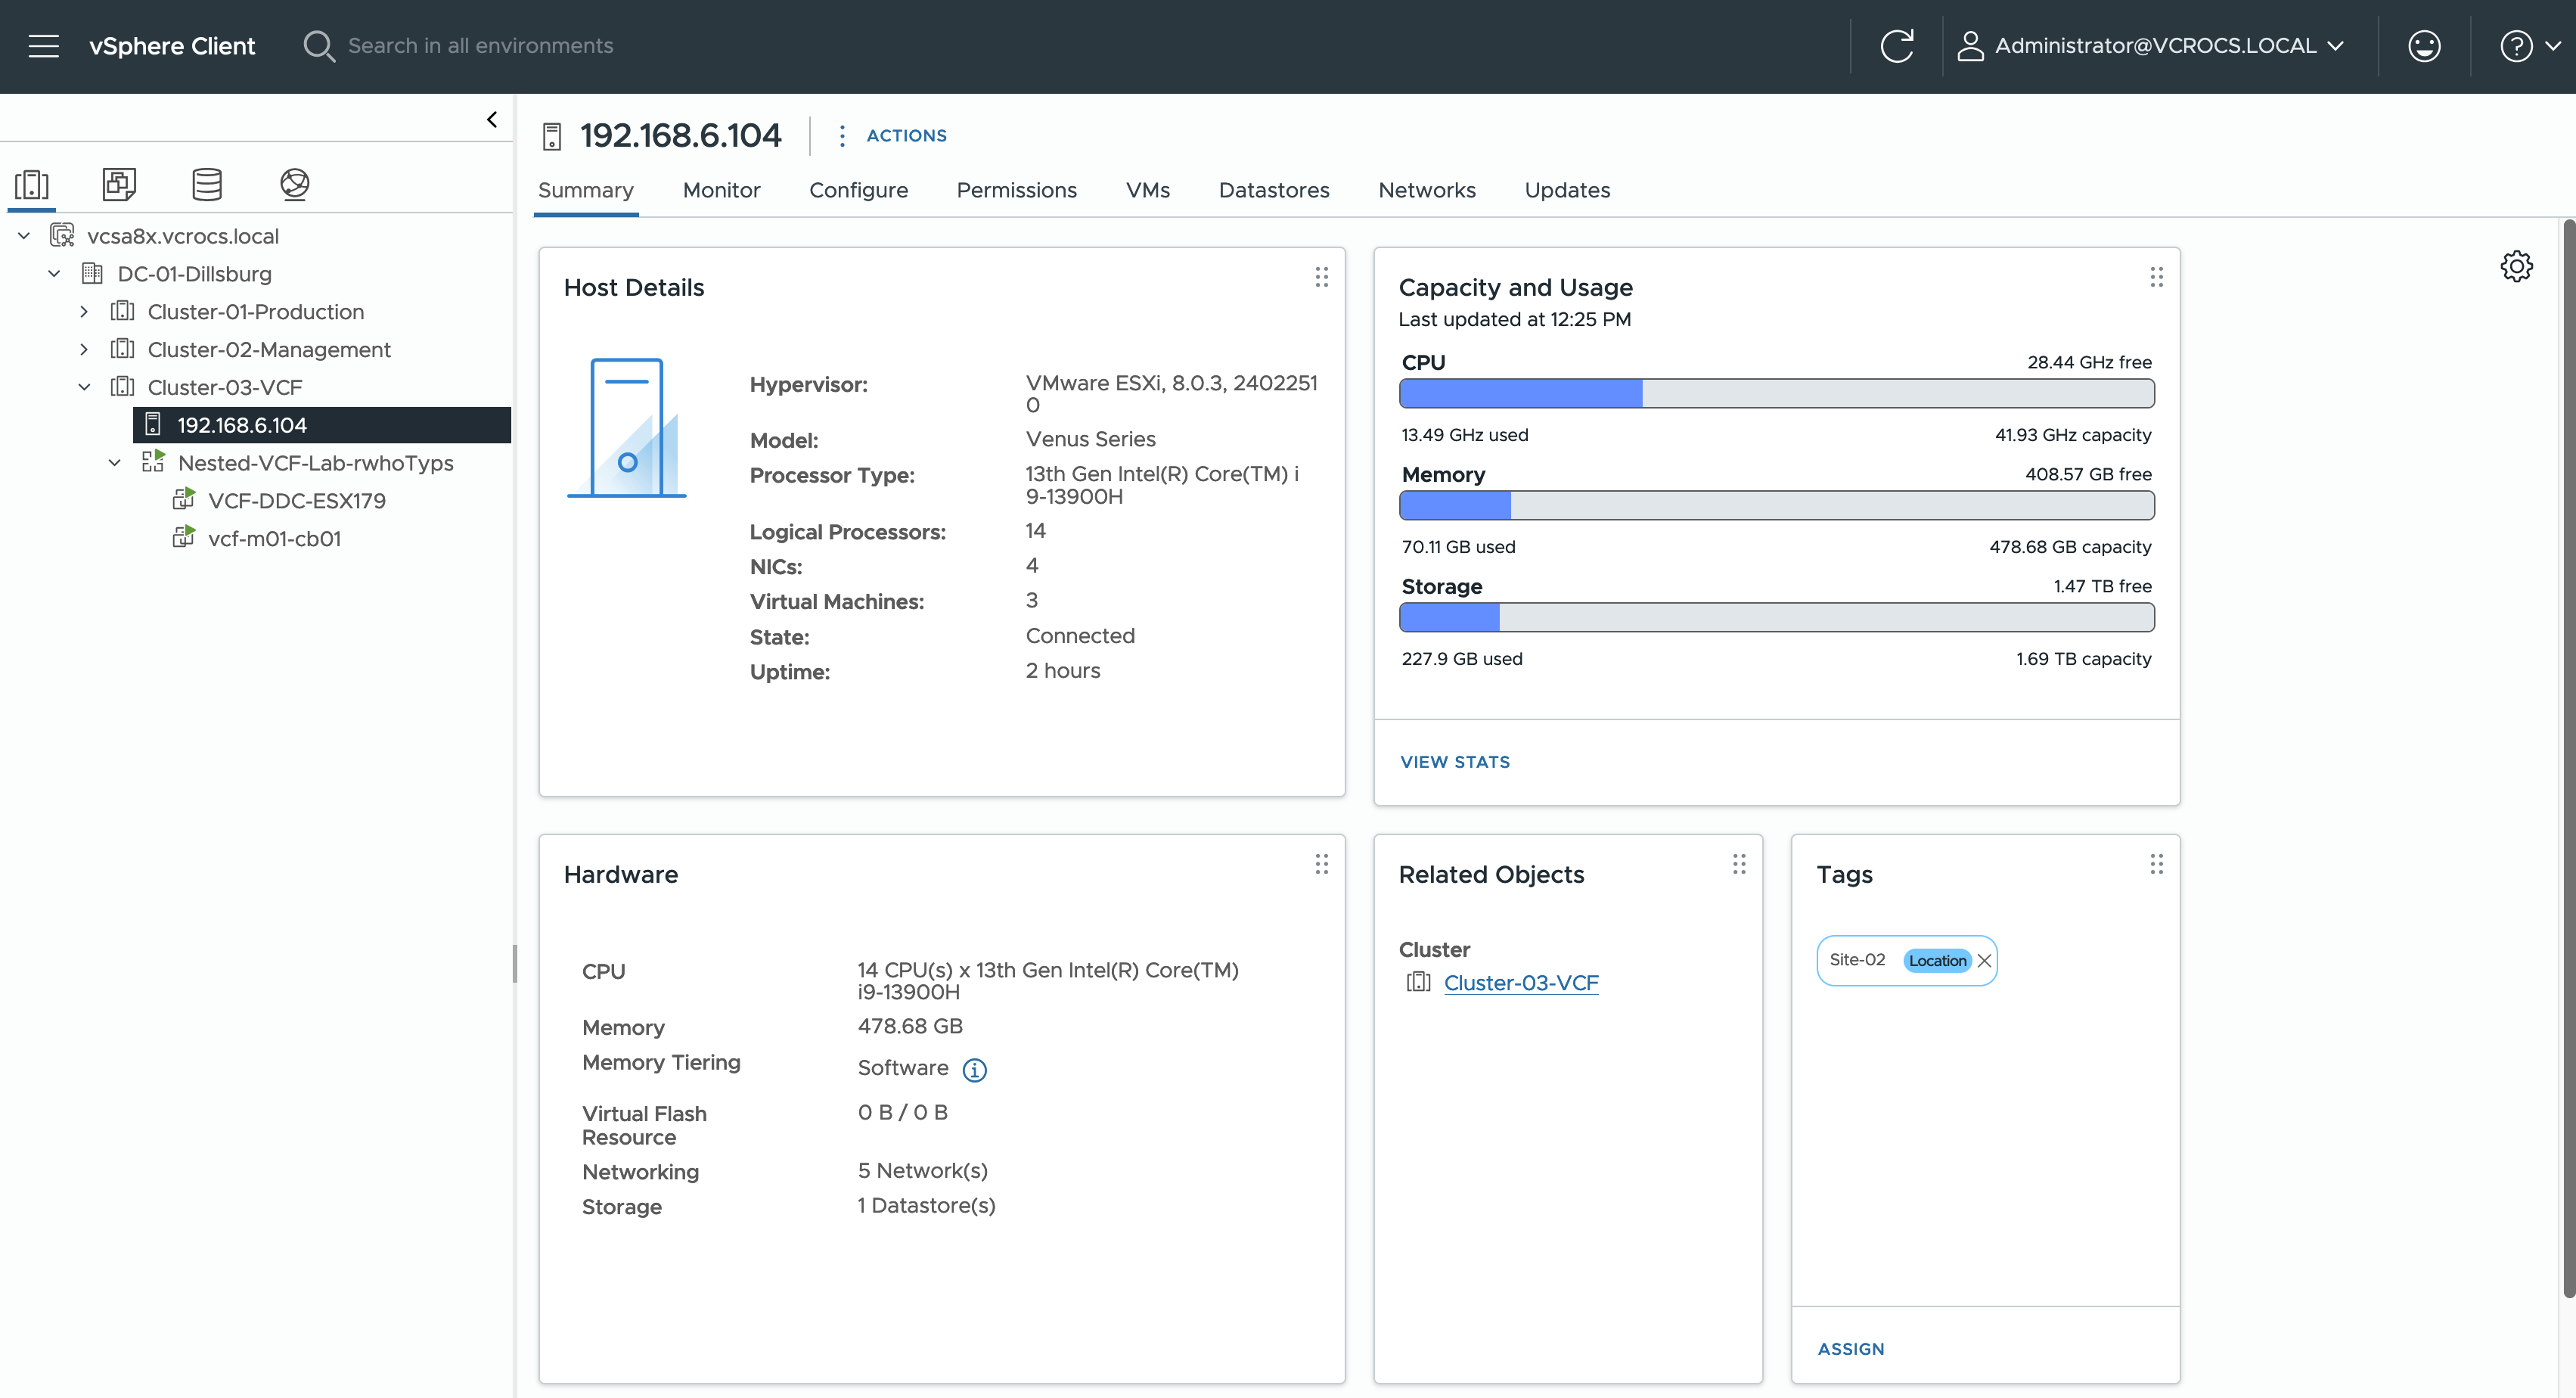Viewport: 2576px width, 1398px height.
Task: Remove the Site-02 Location tag
Action: 1984,961
